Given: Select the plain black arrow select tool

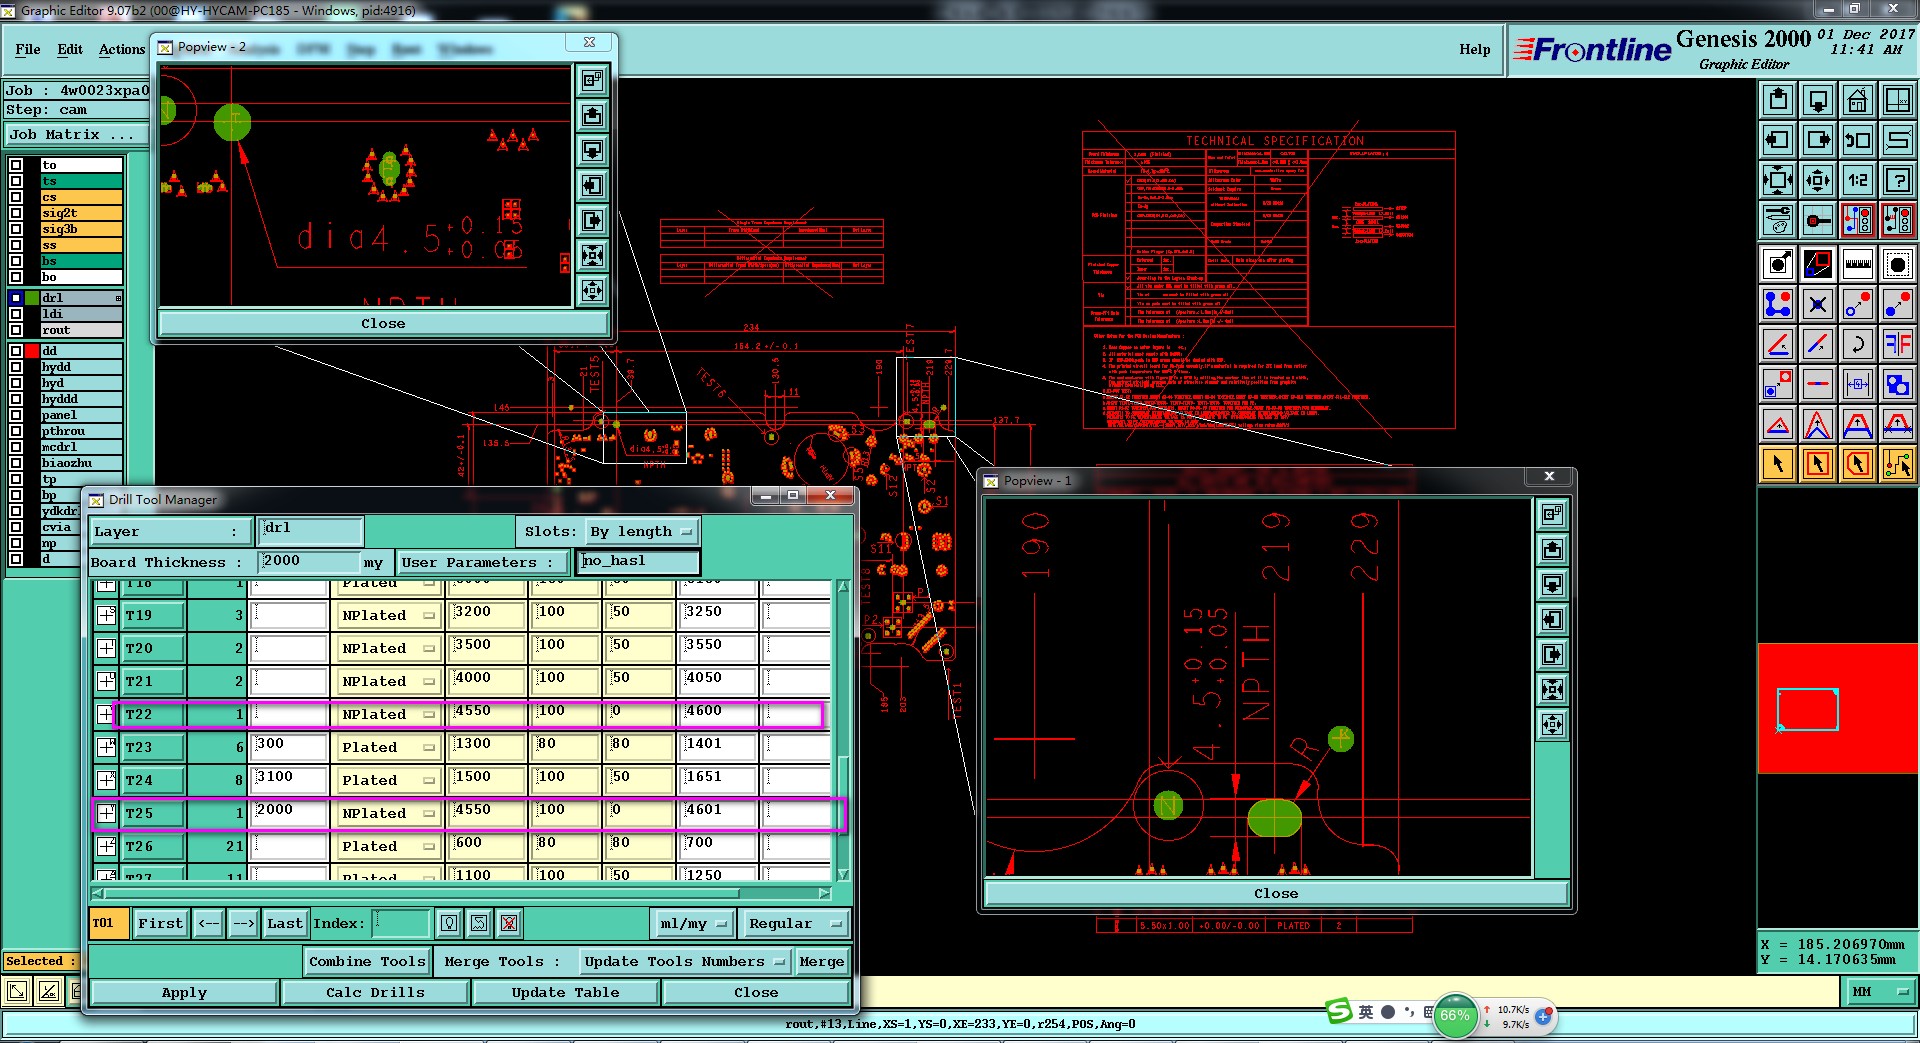Looking at the screenshot, I should [1777, 464].
